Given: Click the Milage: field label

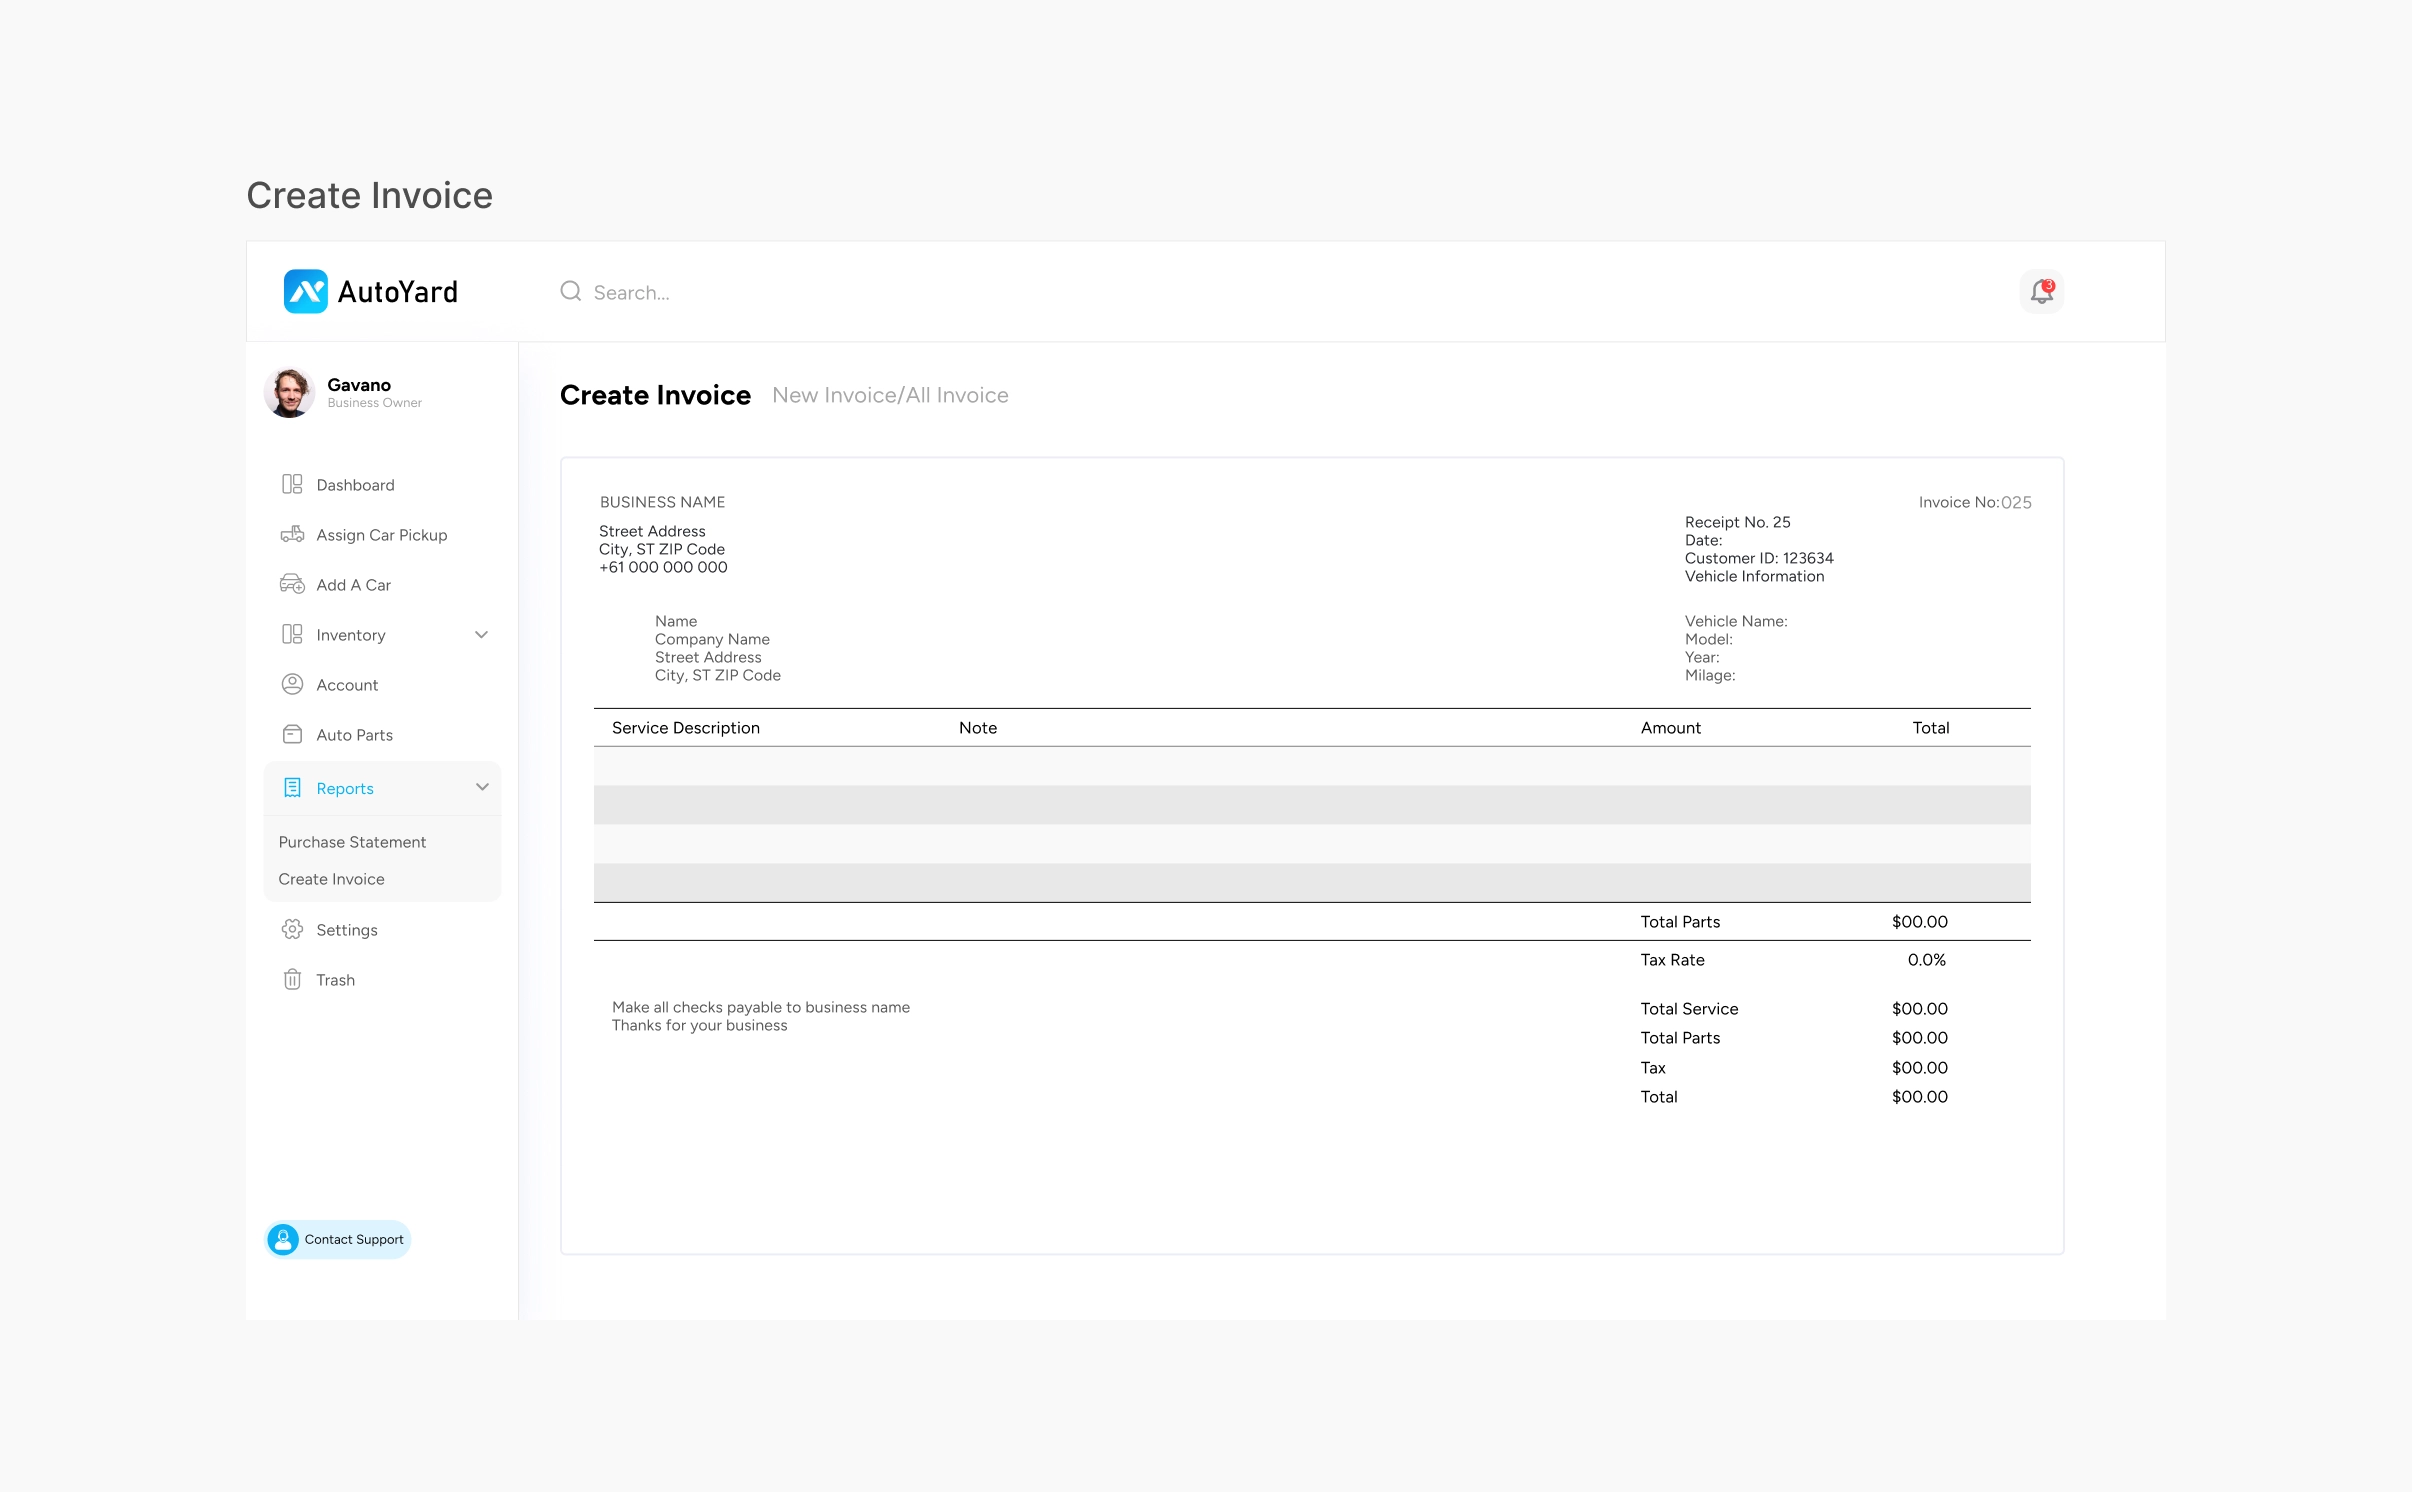Looking at the screenshot, I should coord(1710,675).
